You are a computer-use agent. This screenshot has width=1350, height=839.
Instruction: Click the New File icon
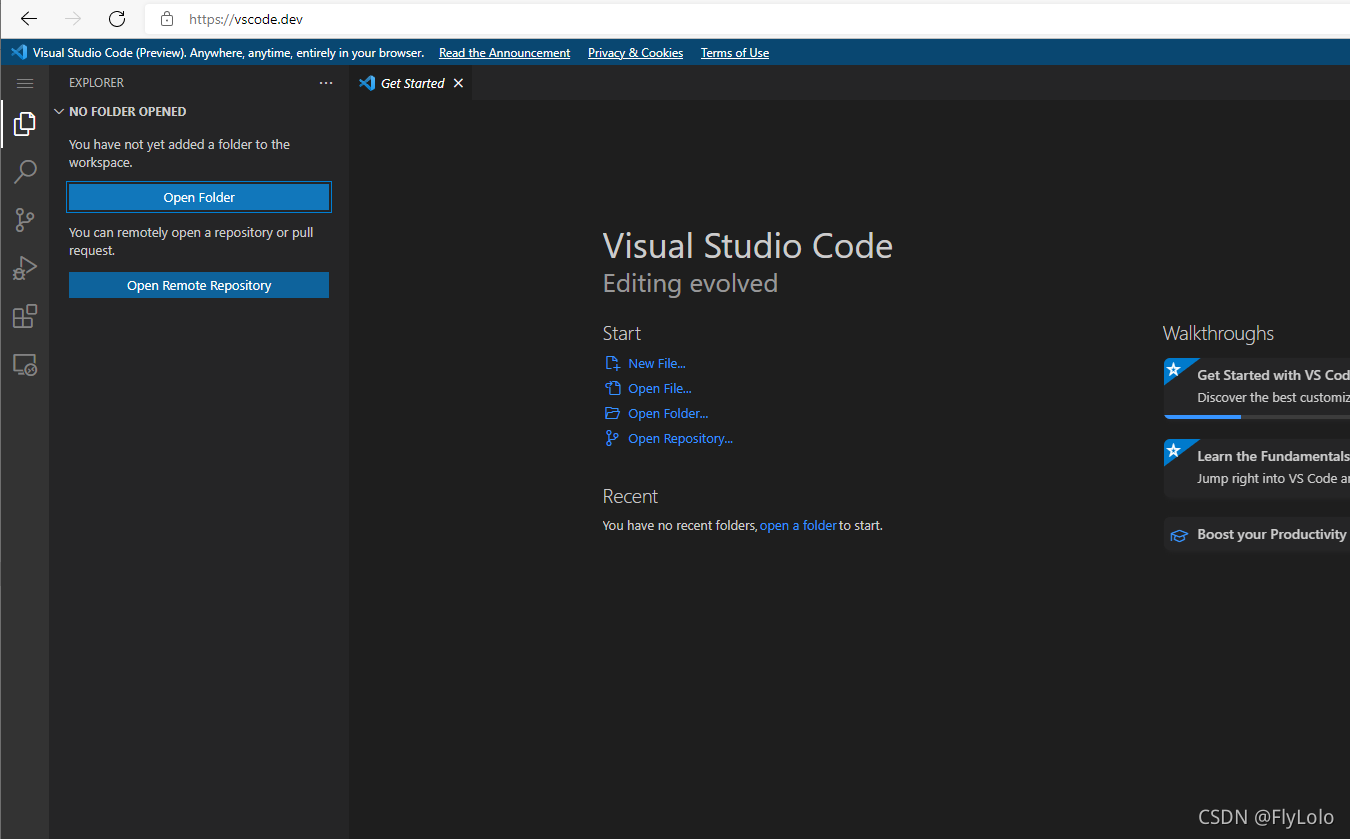pos(612,364)
